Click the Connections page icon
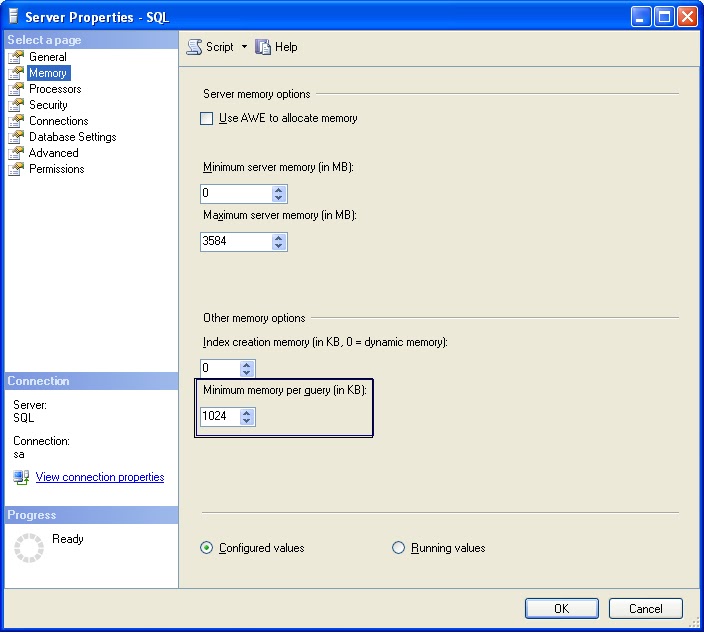Screen dimensions: 704x633 tap(16, 121)
